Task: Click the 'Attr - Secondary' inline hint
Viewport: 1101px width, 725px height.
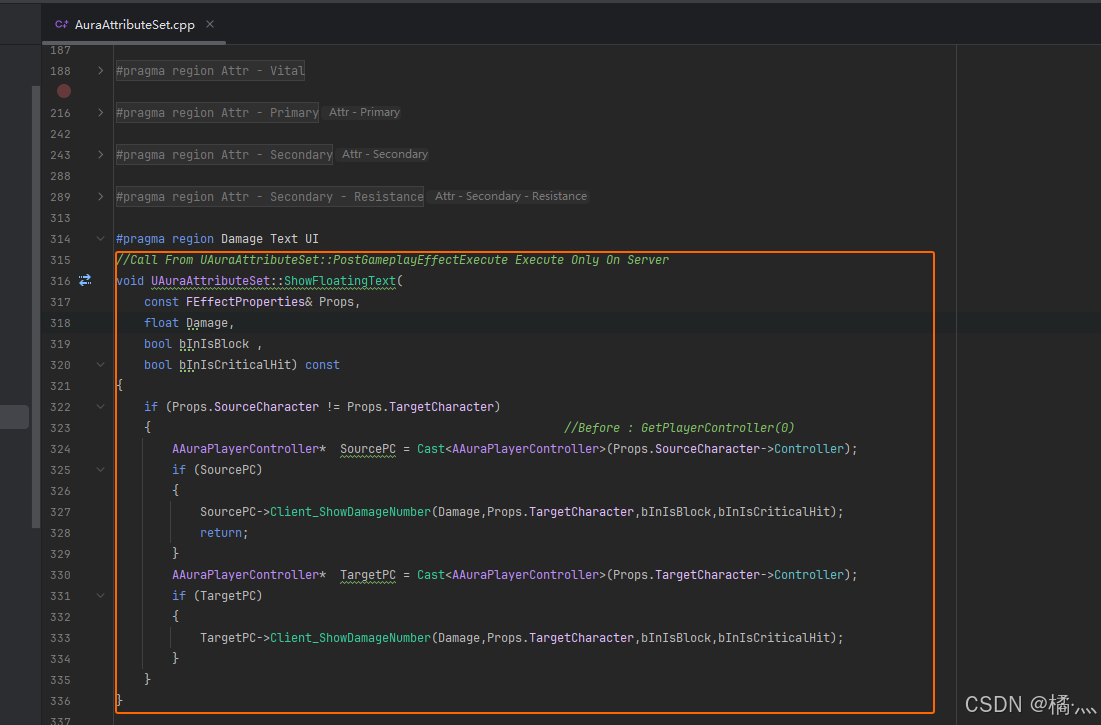Action: coord(385,154)
